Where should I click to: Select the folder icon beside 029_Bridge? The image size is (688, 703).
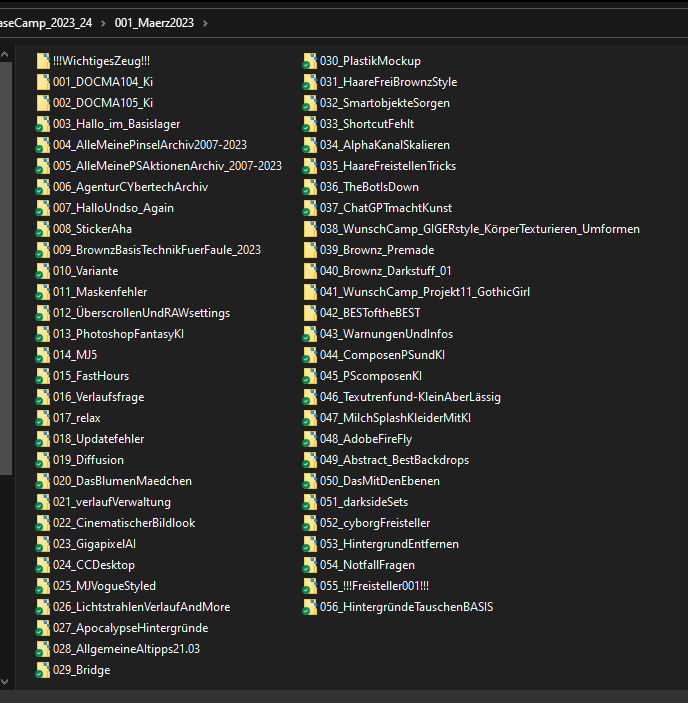43,670
